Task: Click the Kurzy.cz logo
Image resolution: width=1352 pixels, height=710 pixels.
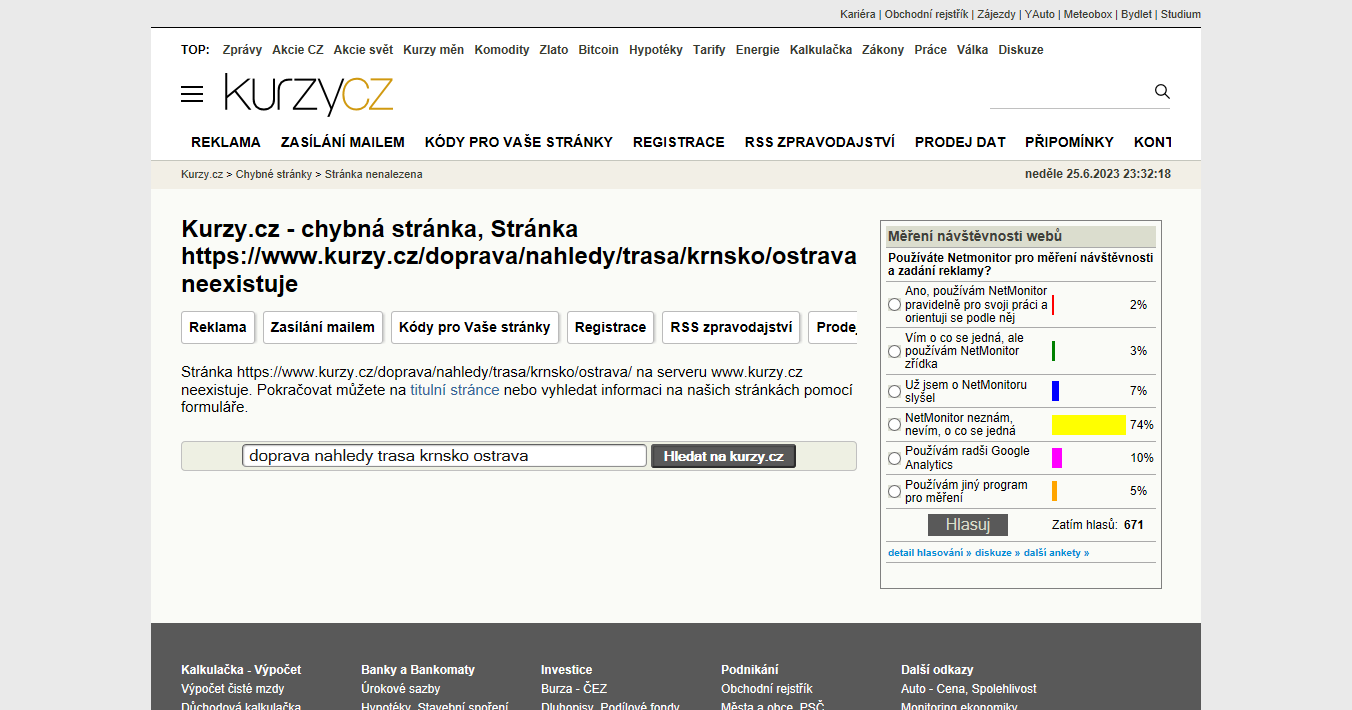Action: pos(309,94)
